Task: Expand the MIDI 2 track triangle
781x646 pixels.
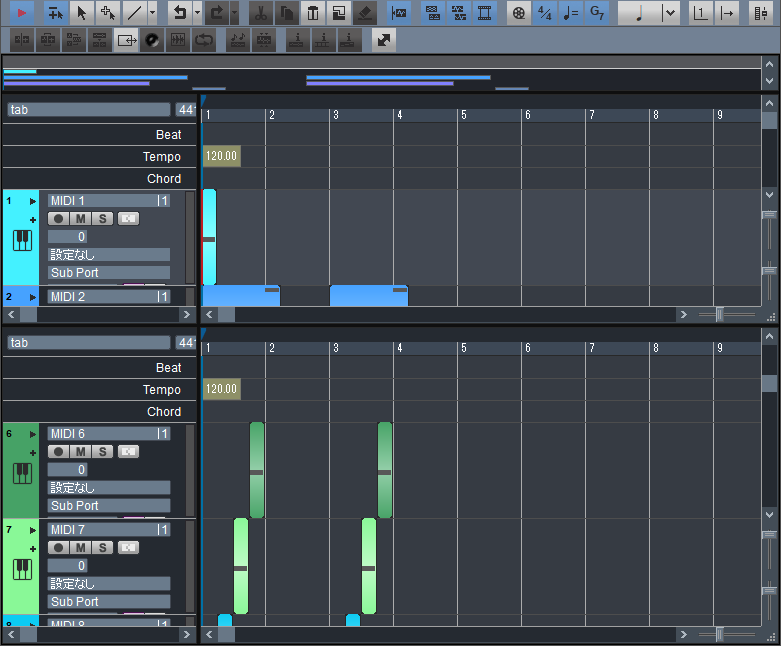Action: click(x=32, y=297)
